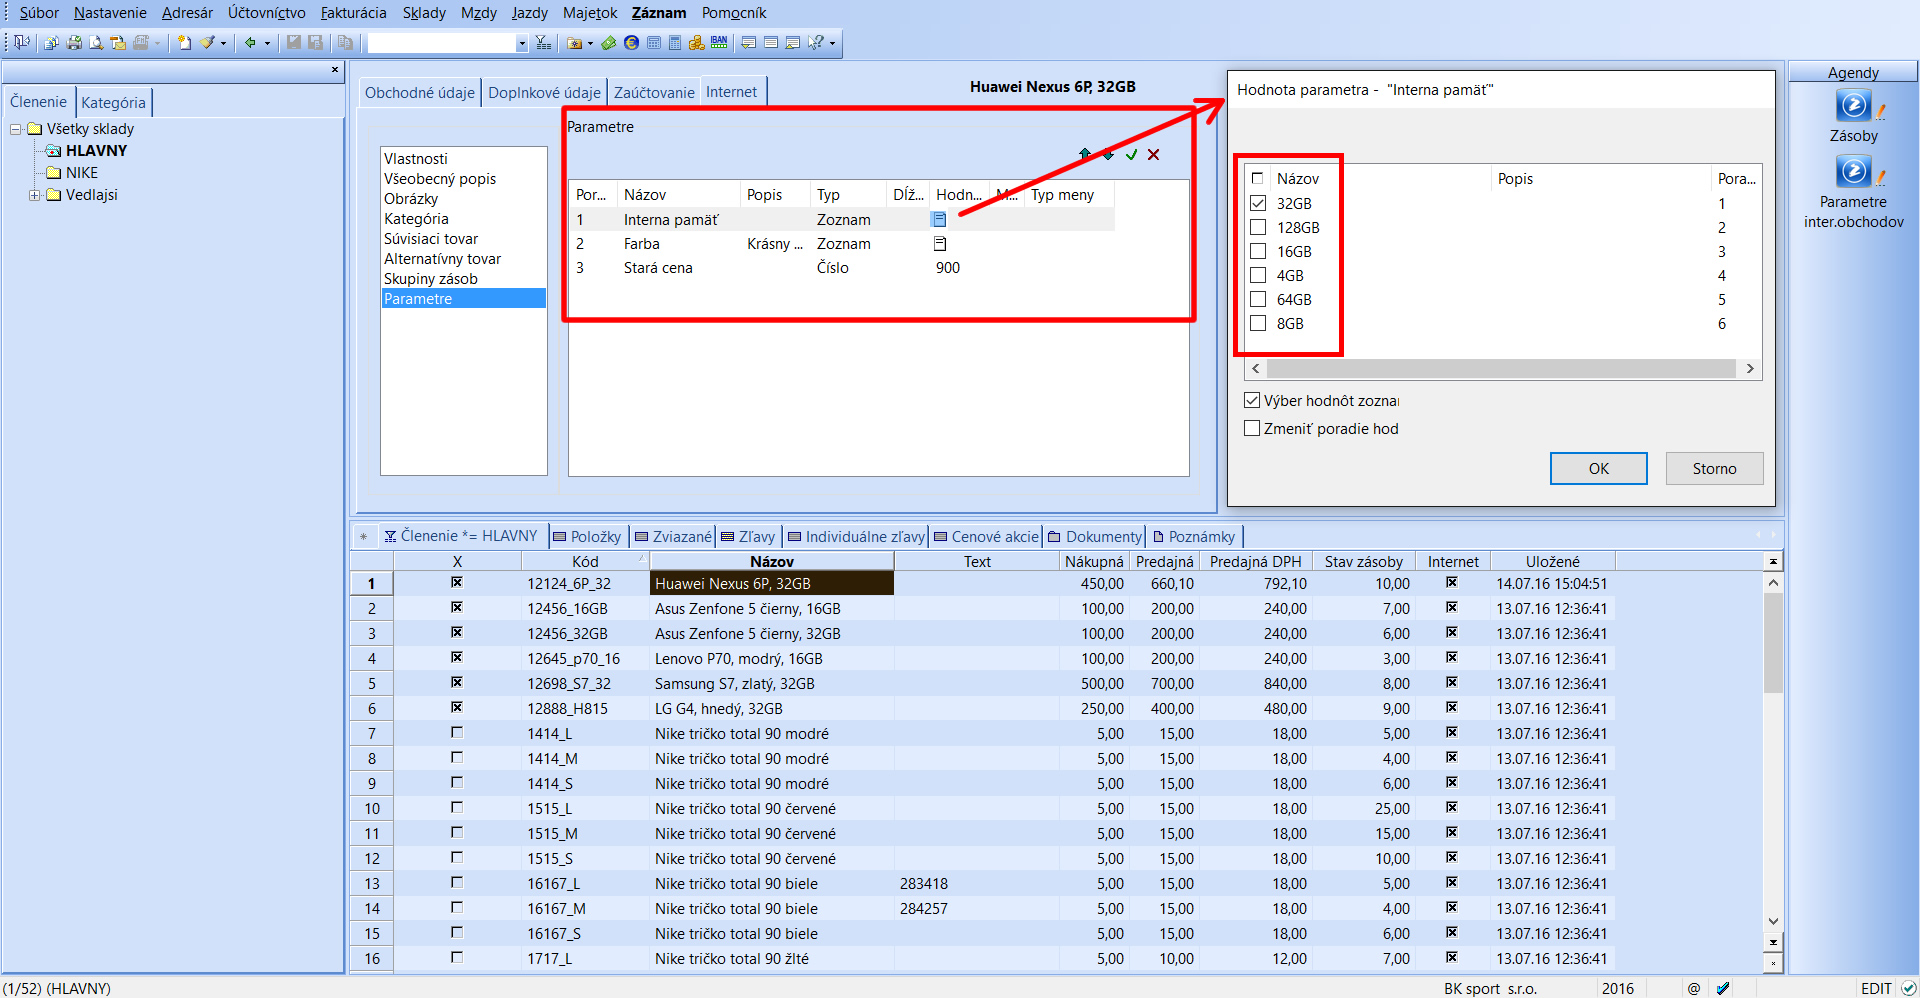Screen dimensions: 1920x998
Task: Click the filter funnel icon in toolbar
Action: click(543, 43)
